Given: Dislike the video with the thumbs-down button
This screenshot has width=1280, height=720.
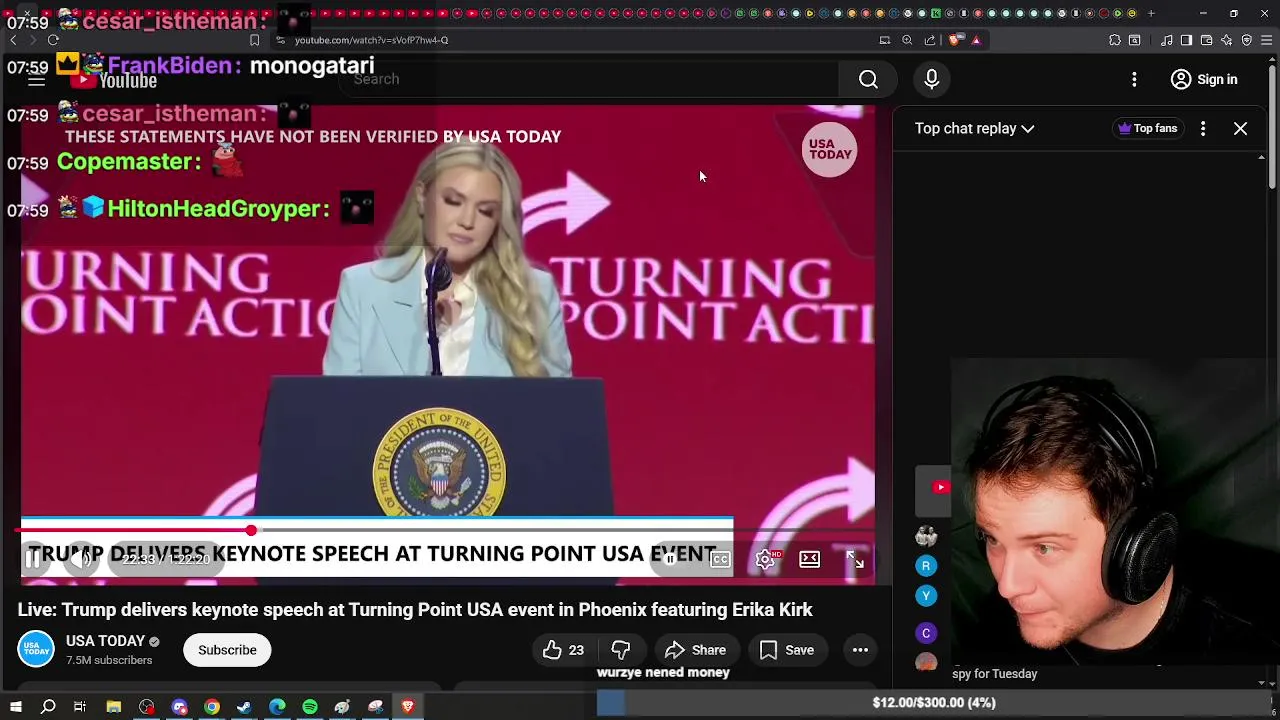Looking at the screenshot, I should (621, 650).
